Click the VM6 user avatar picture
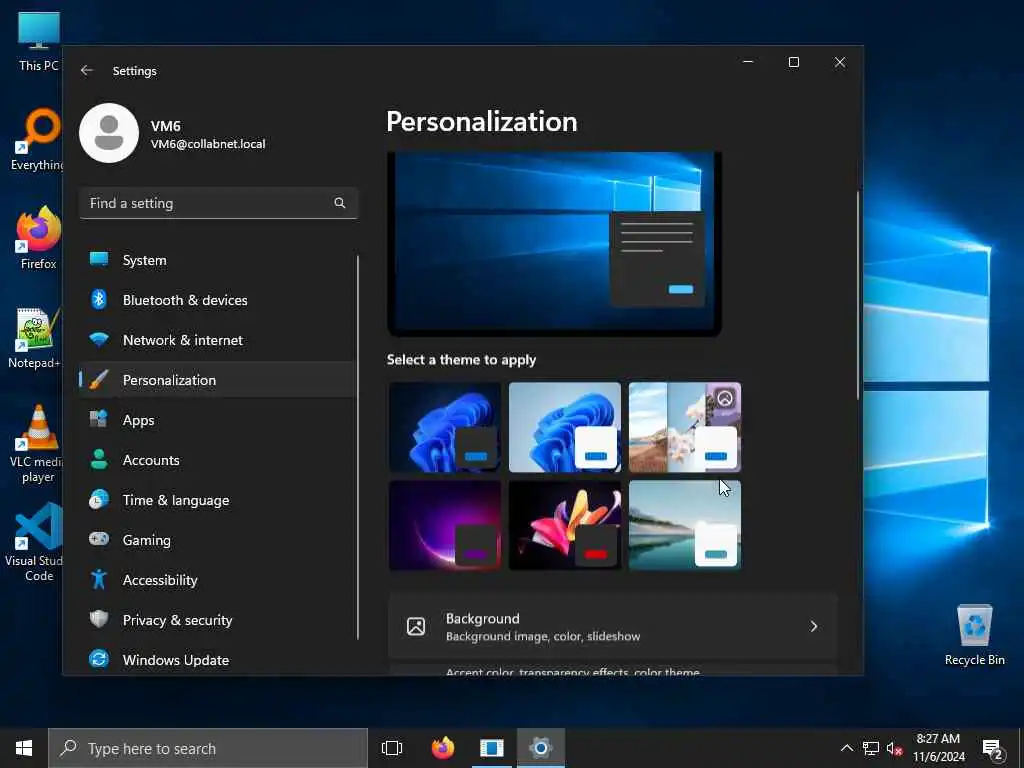The height and width of the screenshot is (768, 1024). (109, 133)
